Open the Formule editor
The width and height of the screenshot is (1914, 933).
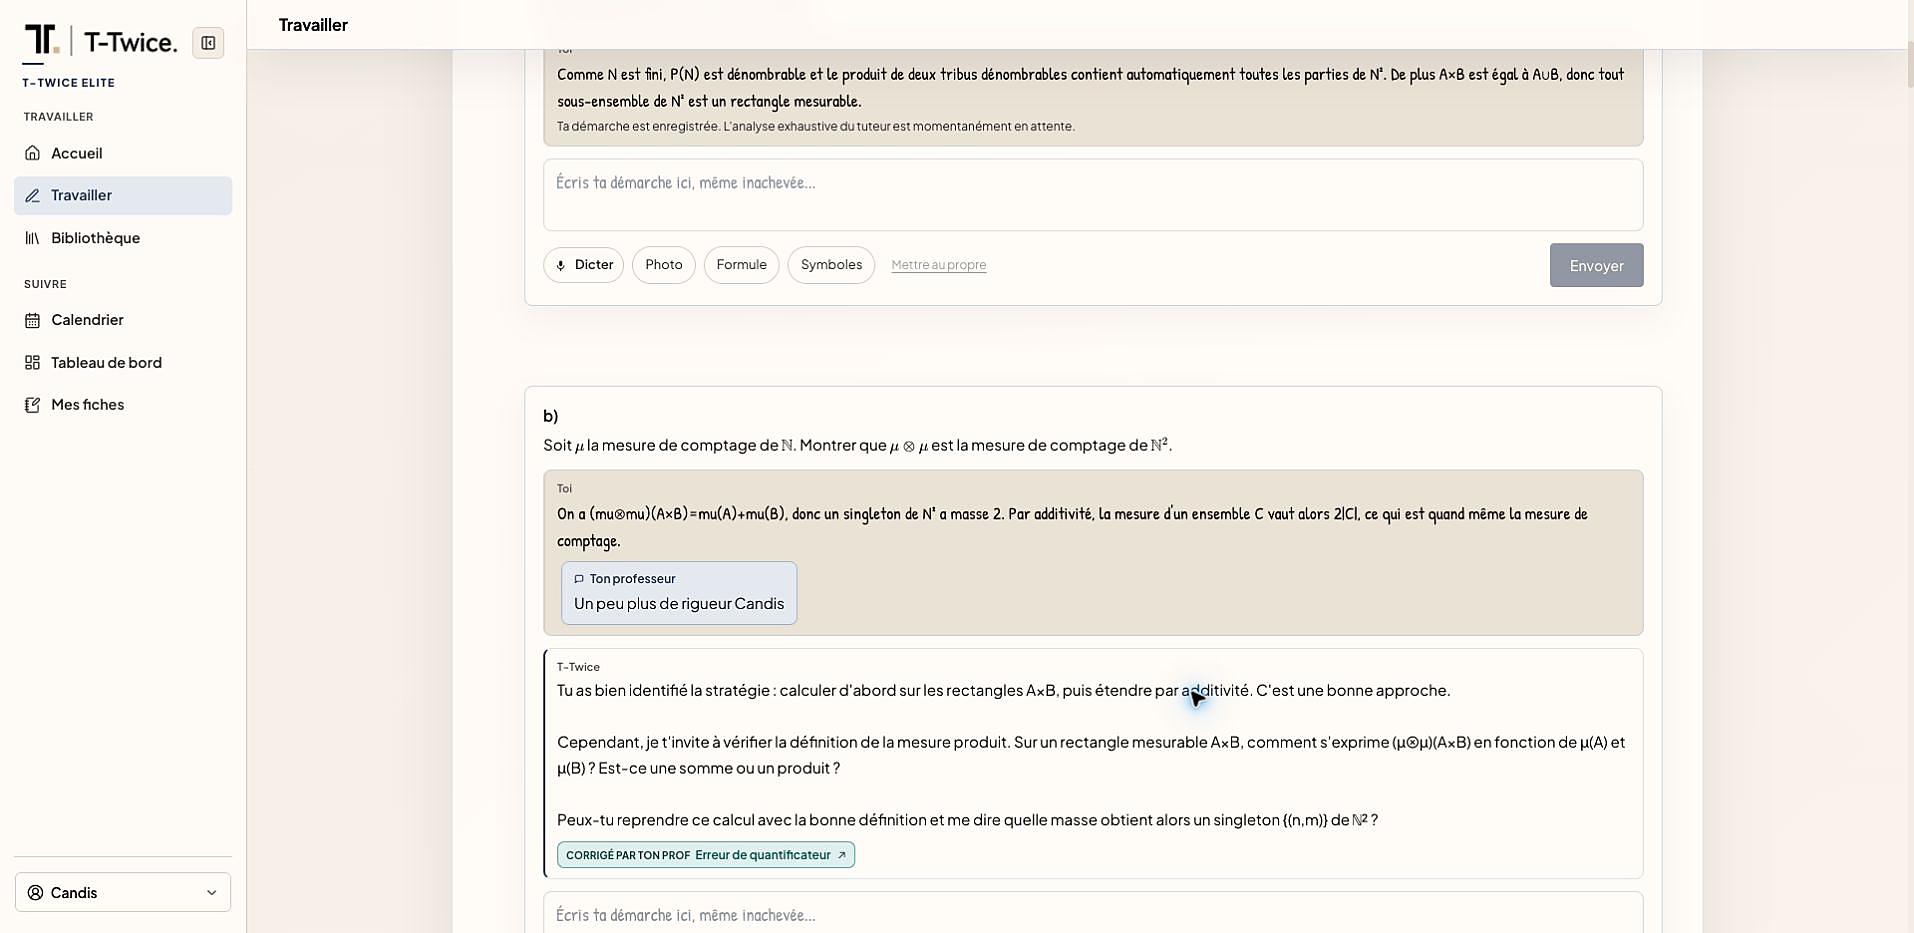(x=741, y=265)
